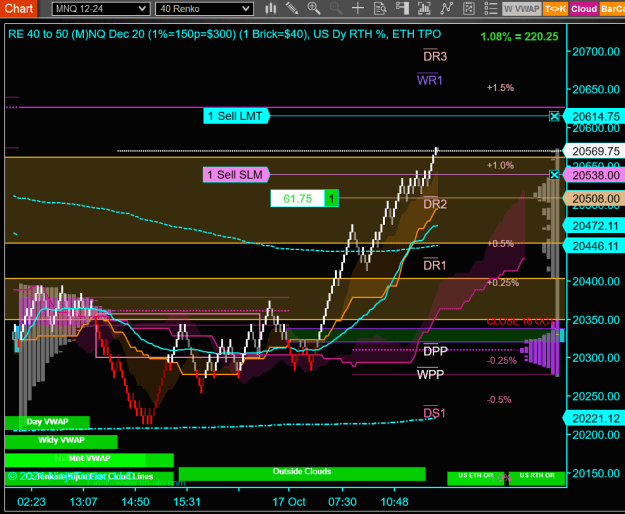Toggle the T<>K button
Viewport: 625px width, 514px height.
pos(555,9)
